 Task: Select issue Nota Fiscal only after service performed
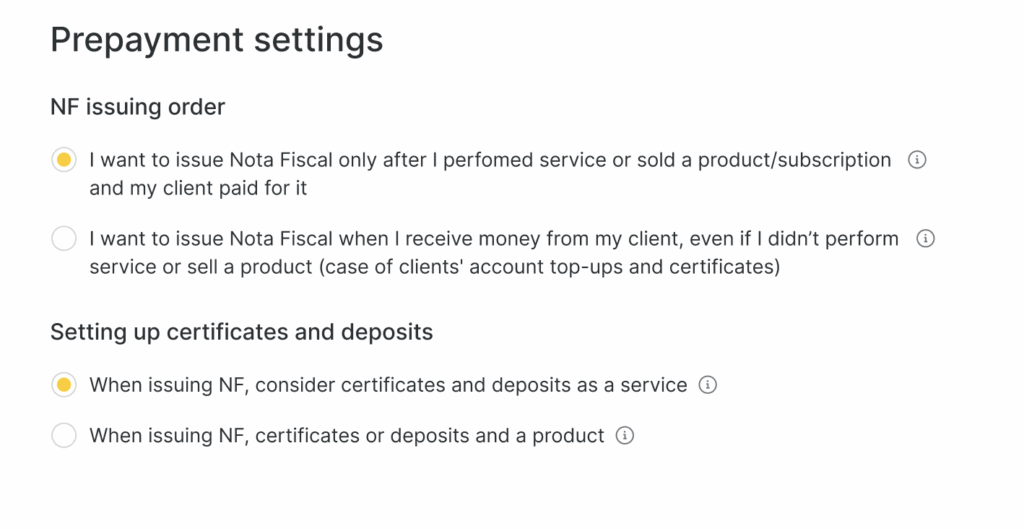click(x=64, y=160)
